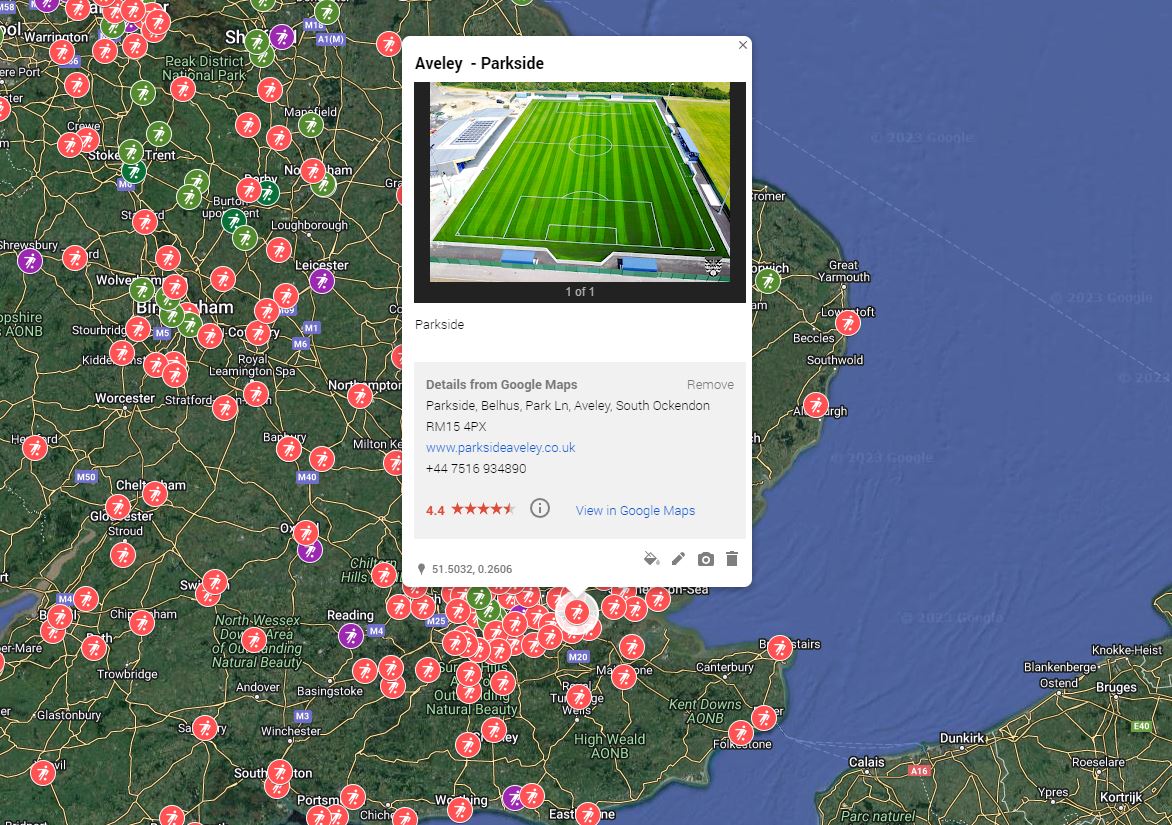Select the red marker near Maidstone
This screenshot has width=1172, height=825.
[x=624, y=677]
